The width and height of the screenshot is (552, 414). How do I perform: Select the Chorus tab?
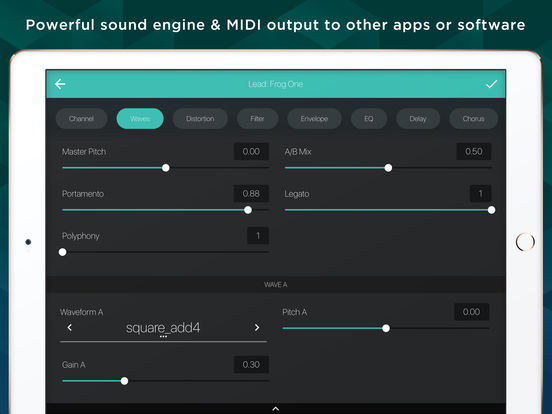point(473,119)
